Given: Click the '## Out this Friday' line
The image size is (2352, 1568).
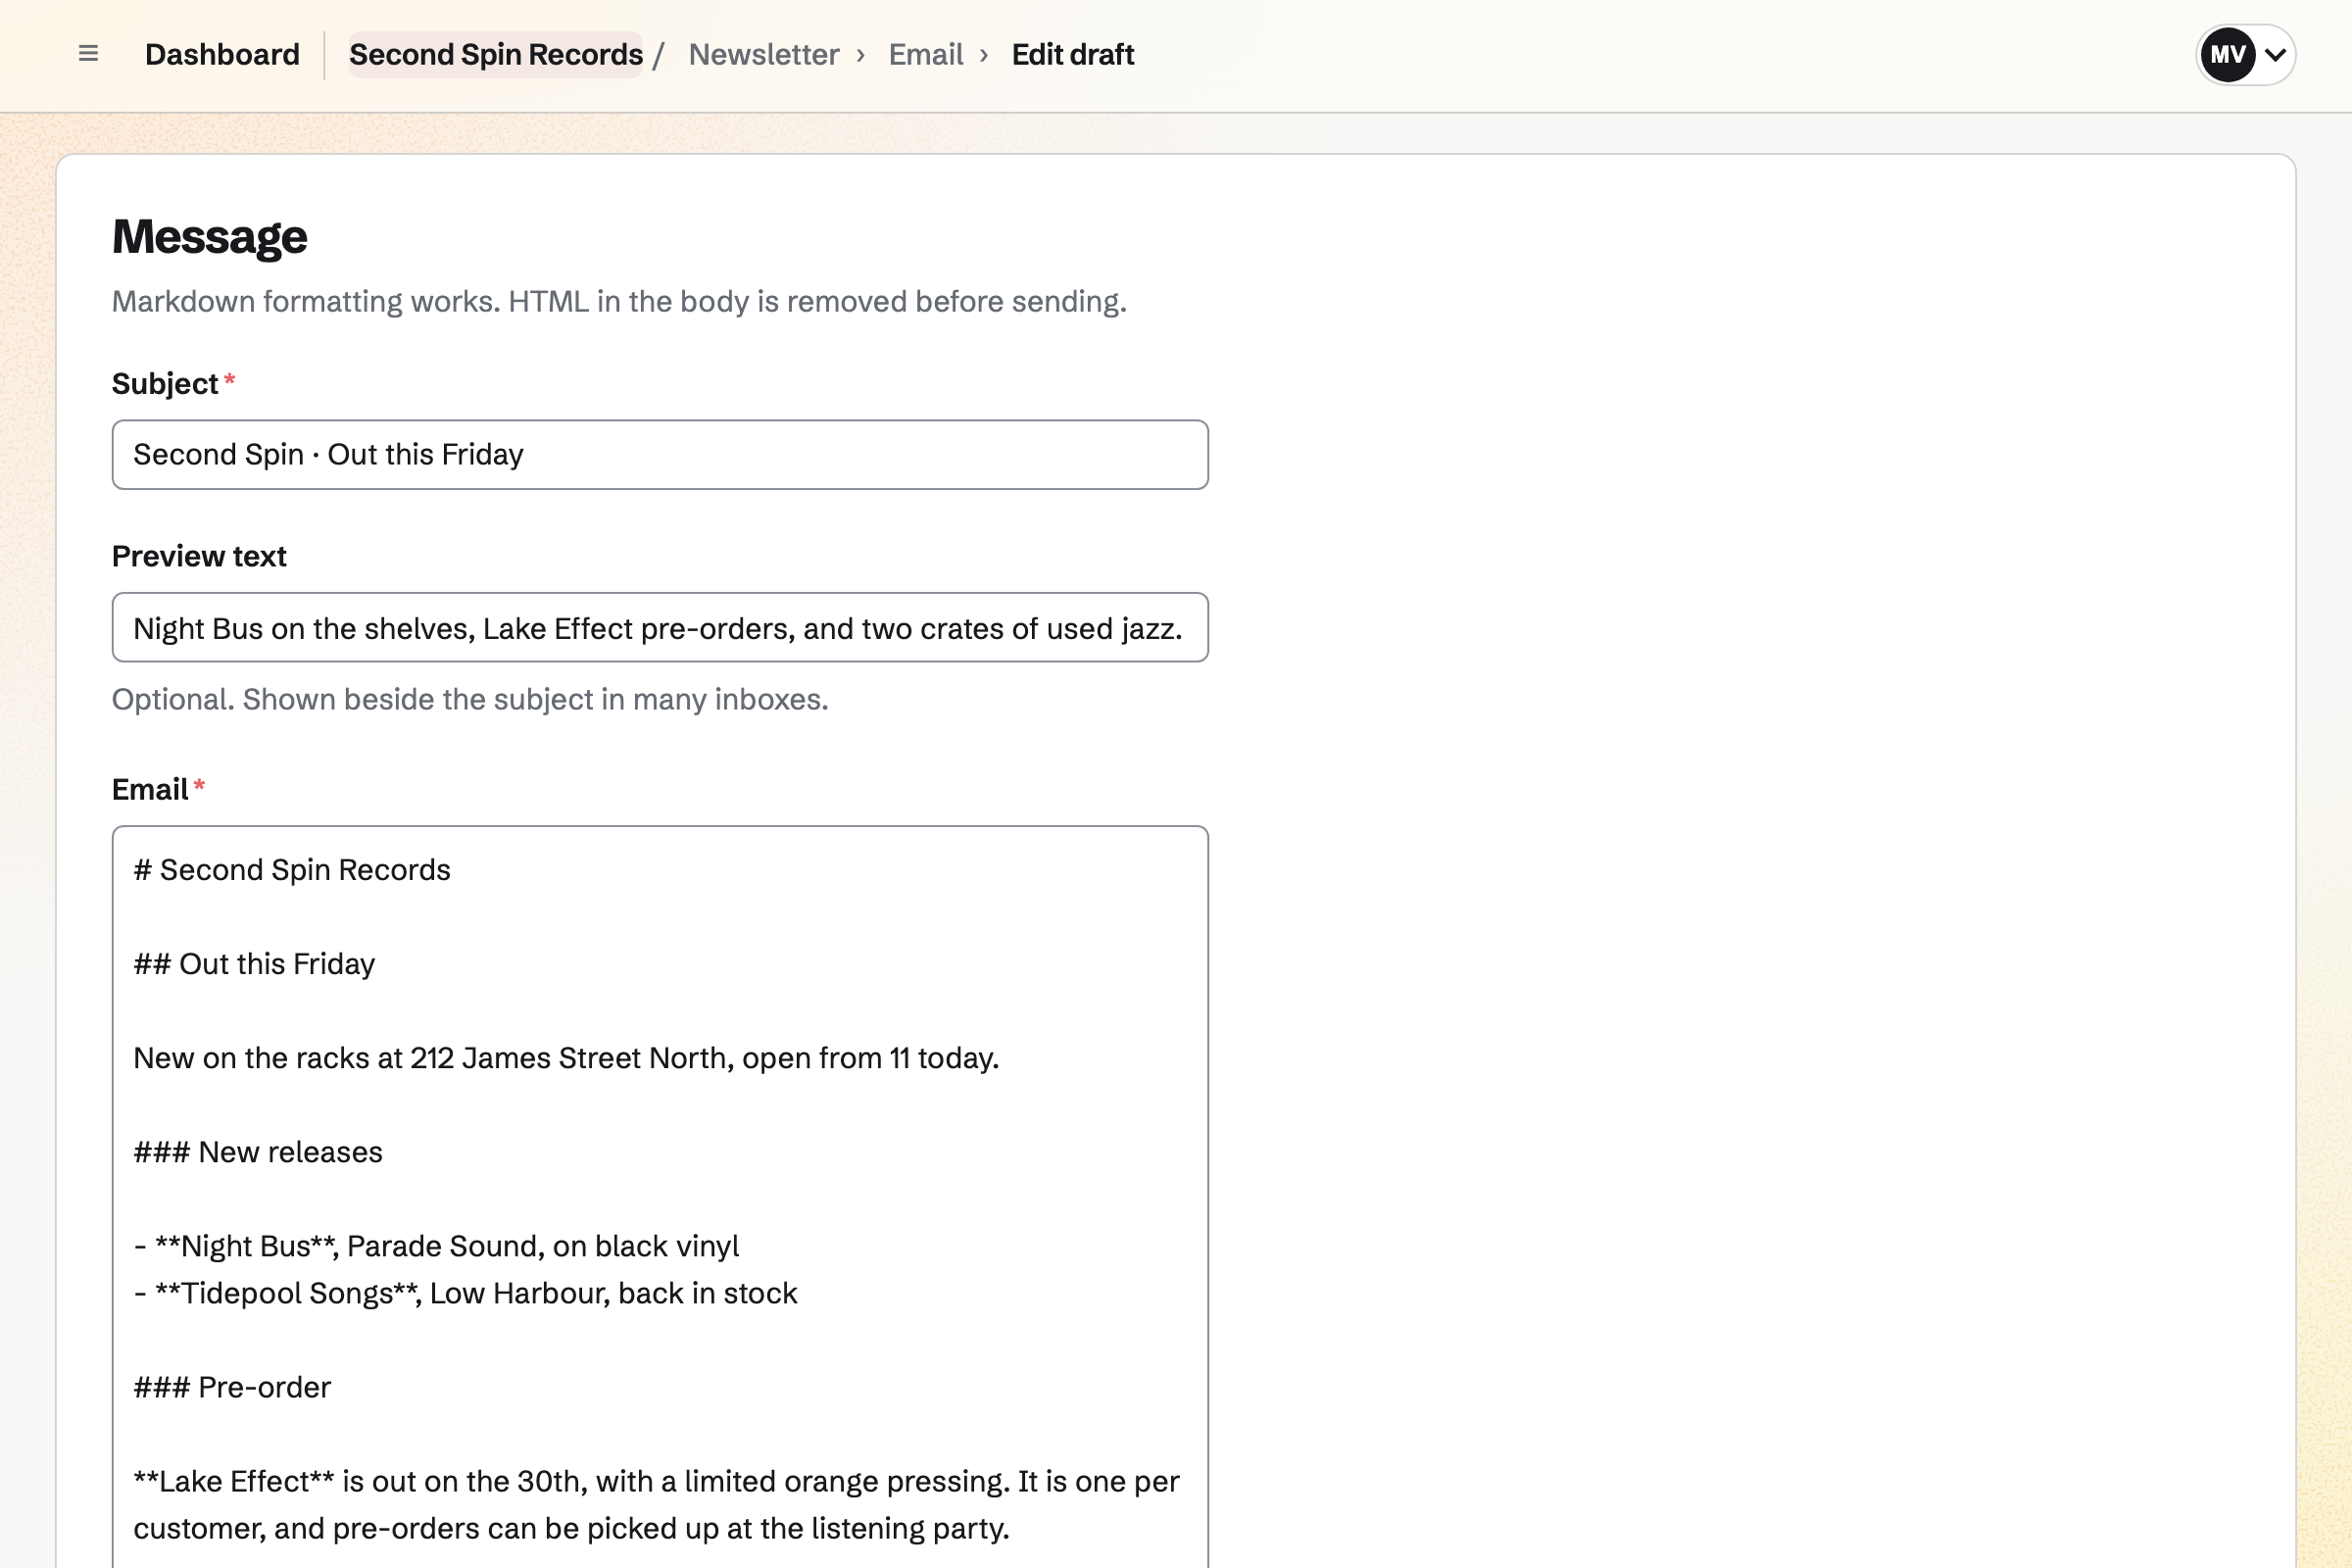Looking at the screenshot, I should (x=254, y=964).
